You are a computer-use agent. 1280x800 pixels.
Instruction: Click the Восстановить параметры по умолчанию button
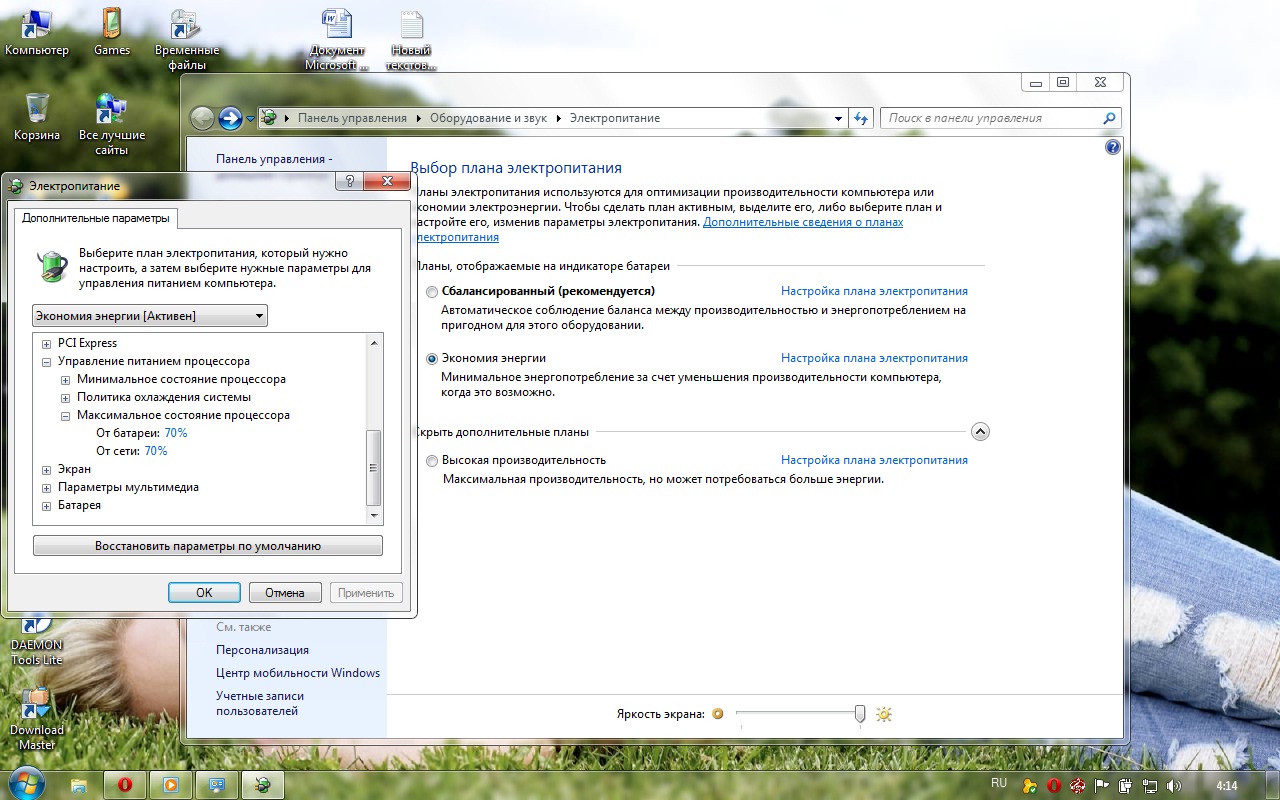click(208, 546)
